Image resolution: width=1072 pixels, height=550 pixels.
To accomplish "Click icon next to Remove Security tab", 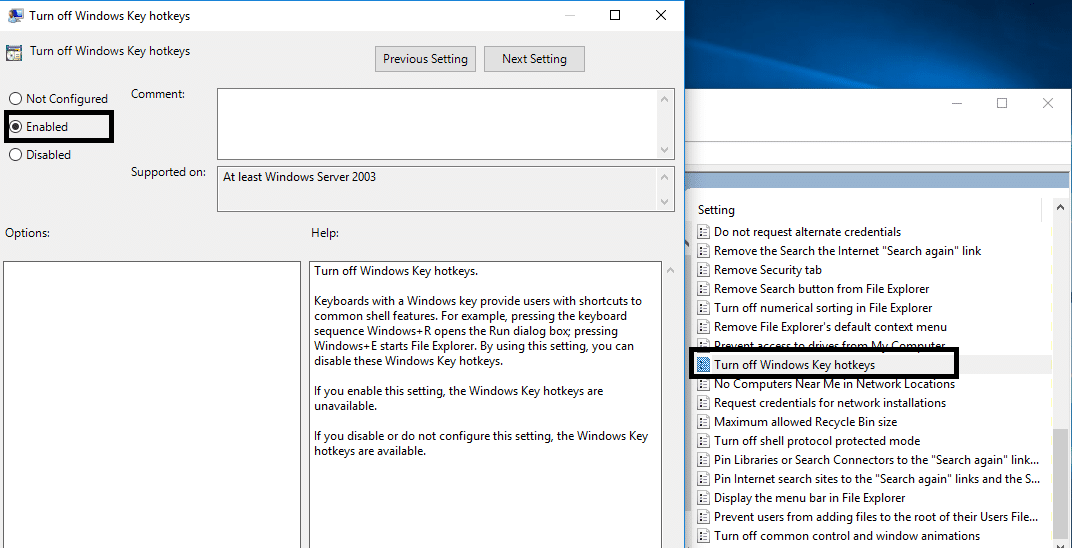I will point(704,270).
